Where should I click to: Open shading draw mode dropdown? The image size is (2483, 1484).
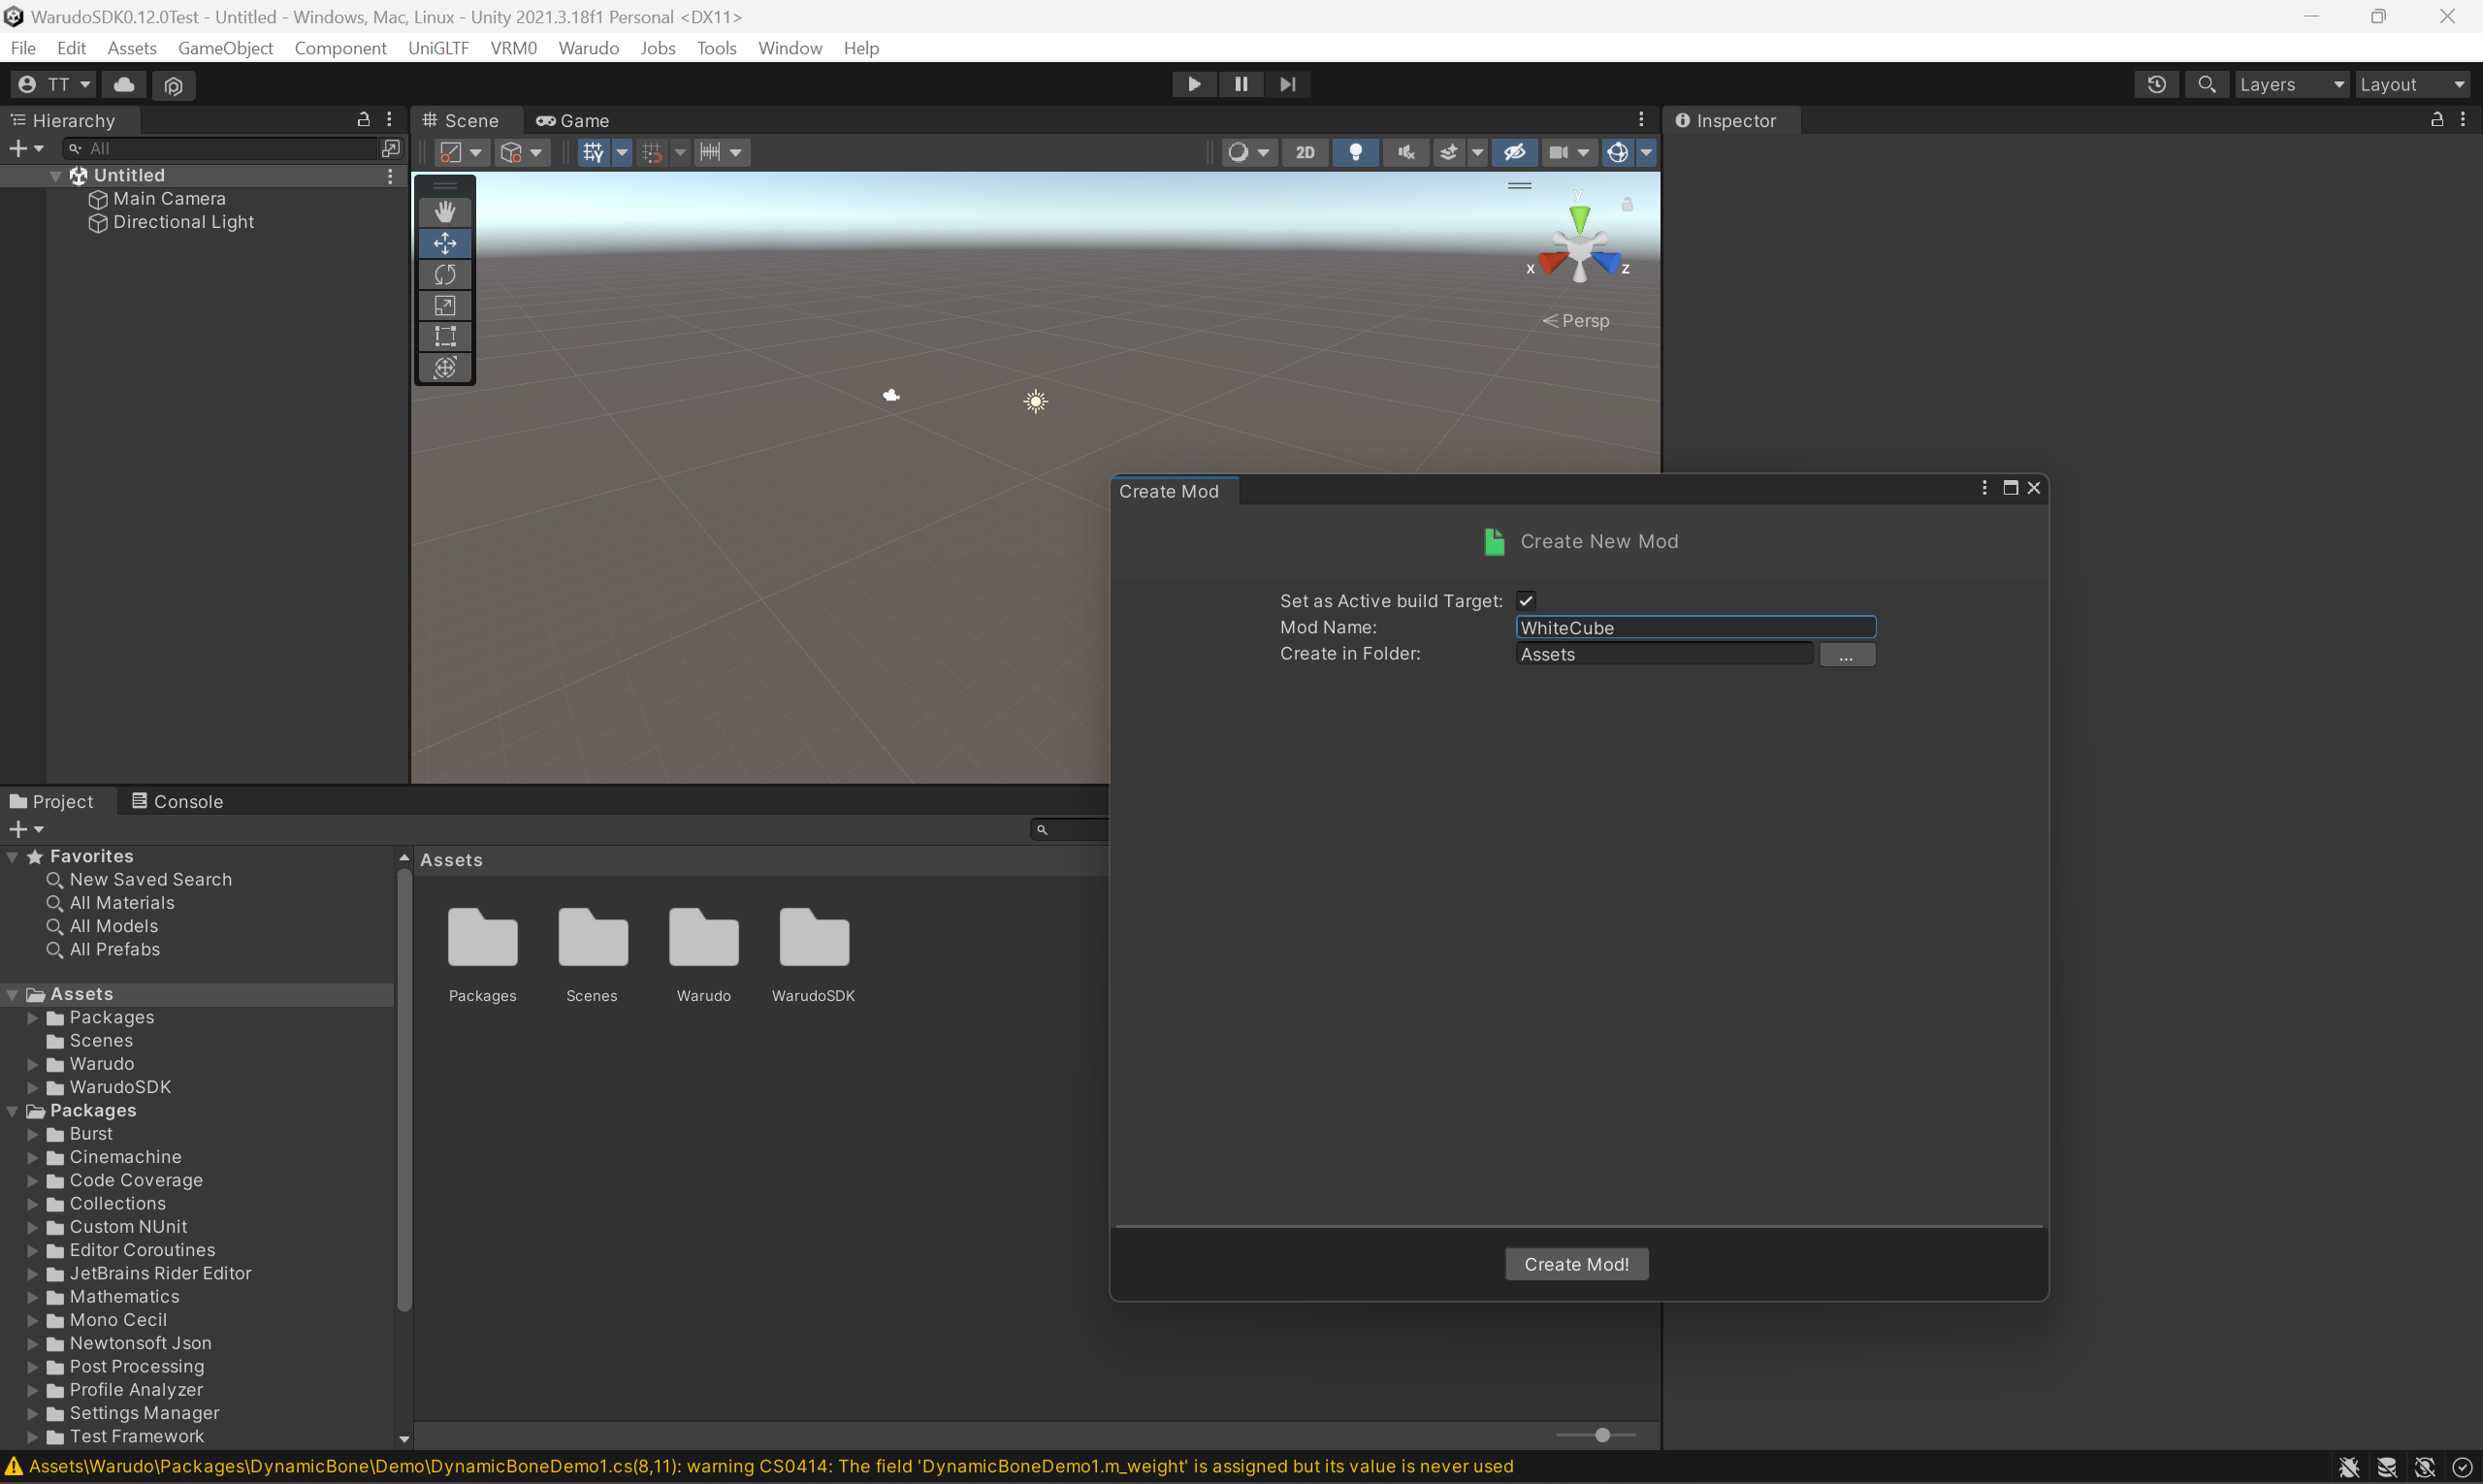tap(1248, 152)
